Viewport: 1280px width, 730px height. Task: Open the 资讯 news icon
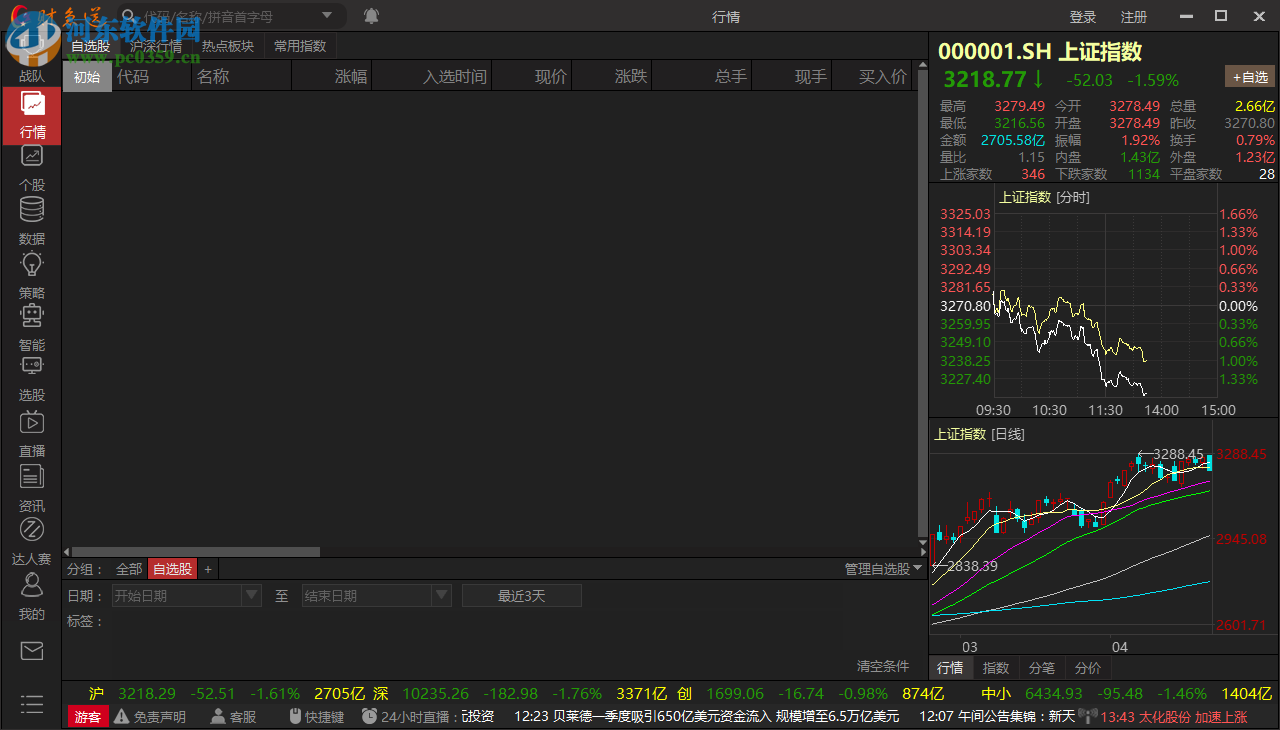click(32, 476)
